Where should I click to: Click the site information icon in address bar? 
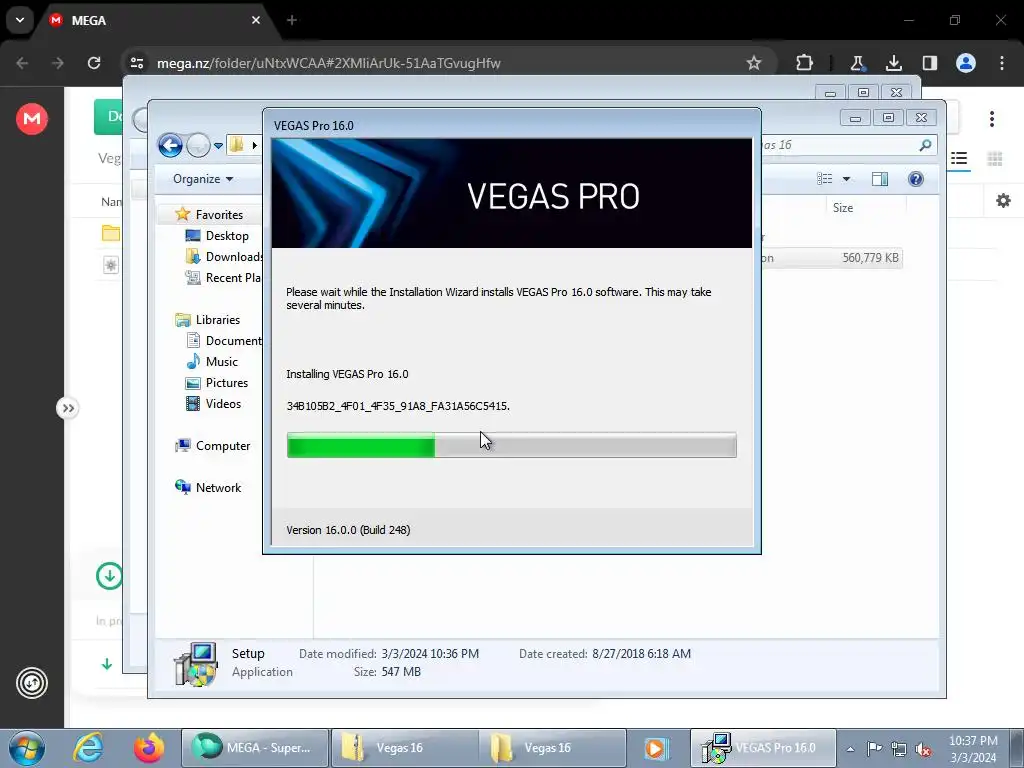coord(137,63)
